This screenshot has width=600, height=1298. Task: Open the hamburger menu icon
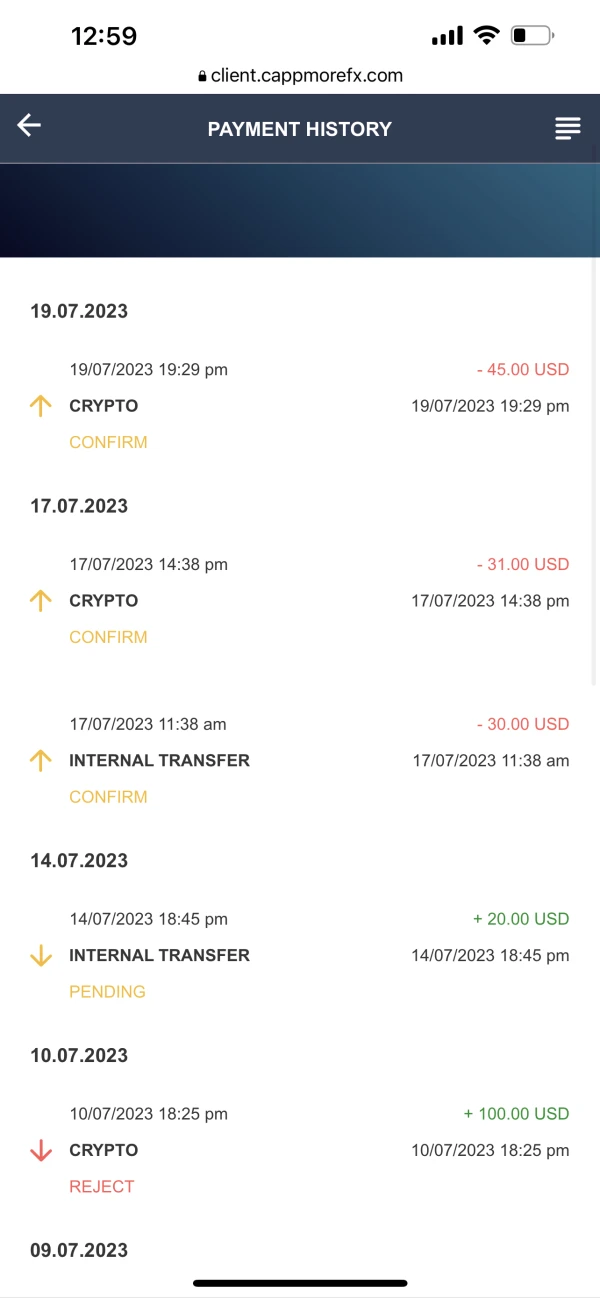(568, 128)
